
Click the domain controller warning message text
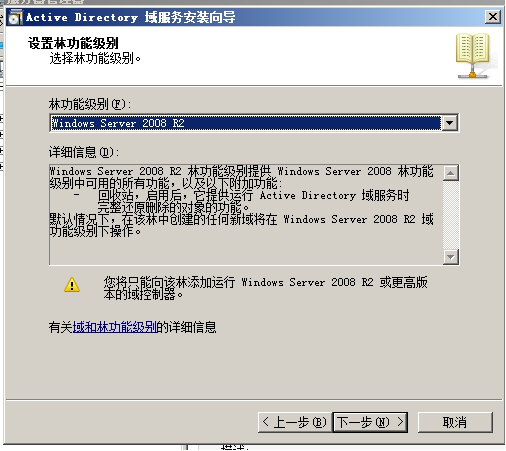[x=265, y=288]
